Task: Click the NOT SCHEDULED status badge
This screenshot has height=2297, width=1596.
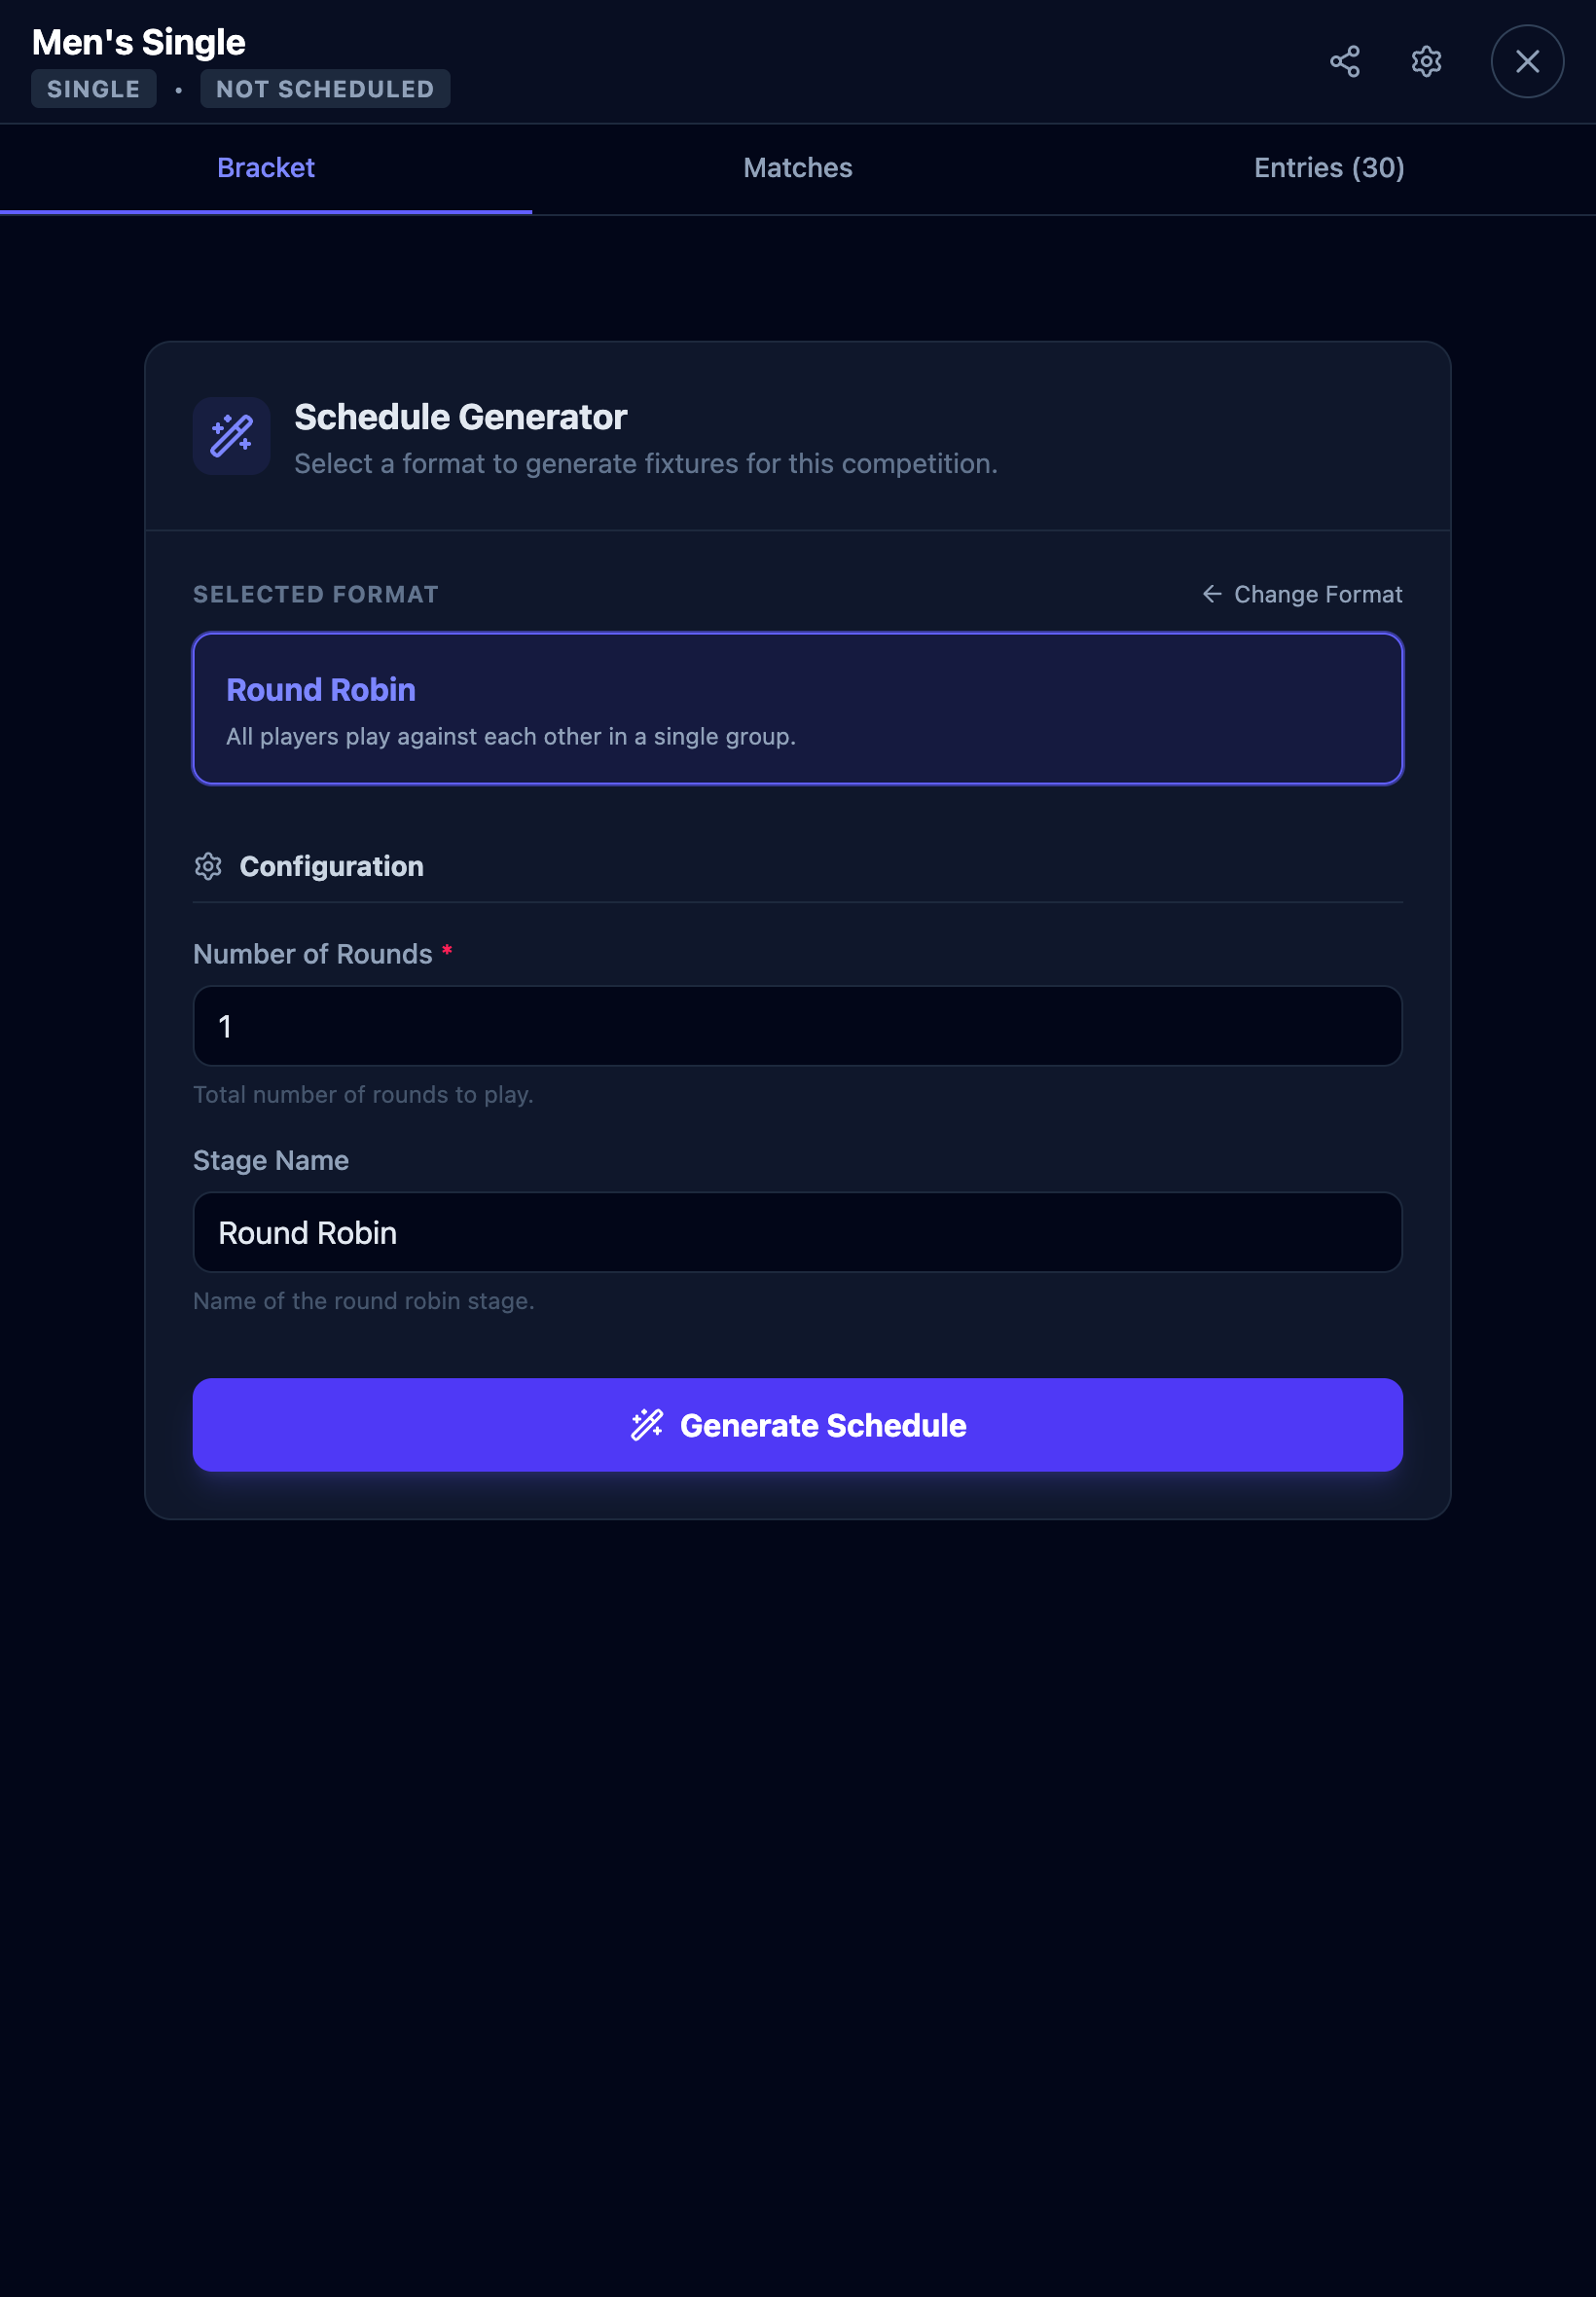Action: pyautogui.click(x=325, y=89)
